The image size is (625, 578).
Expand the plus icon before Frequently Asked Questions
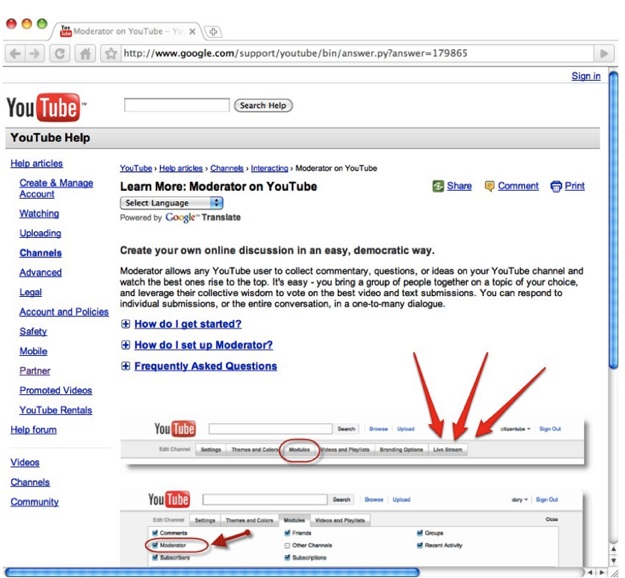(x=126, y=366)
